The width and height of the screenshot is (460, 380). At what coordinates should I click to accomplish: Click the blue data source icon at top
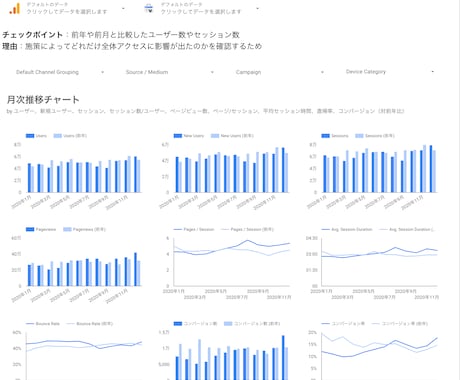tap(149, 8)
